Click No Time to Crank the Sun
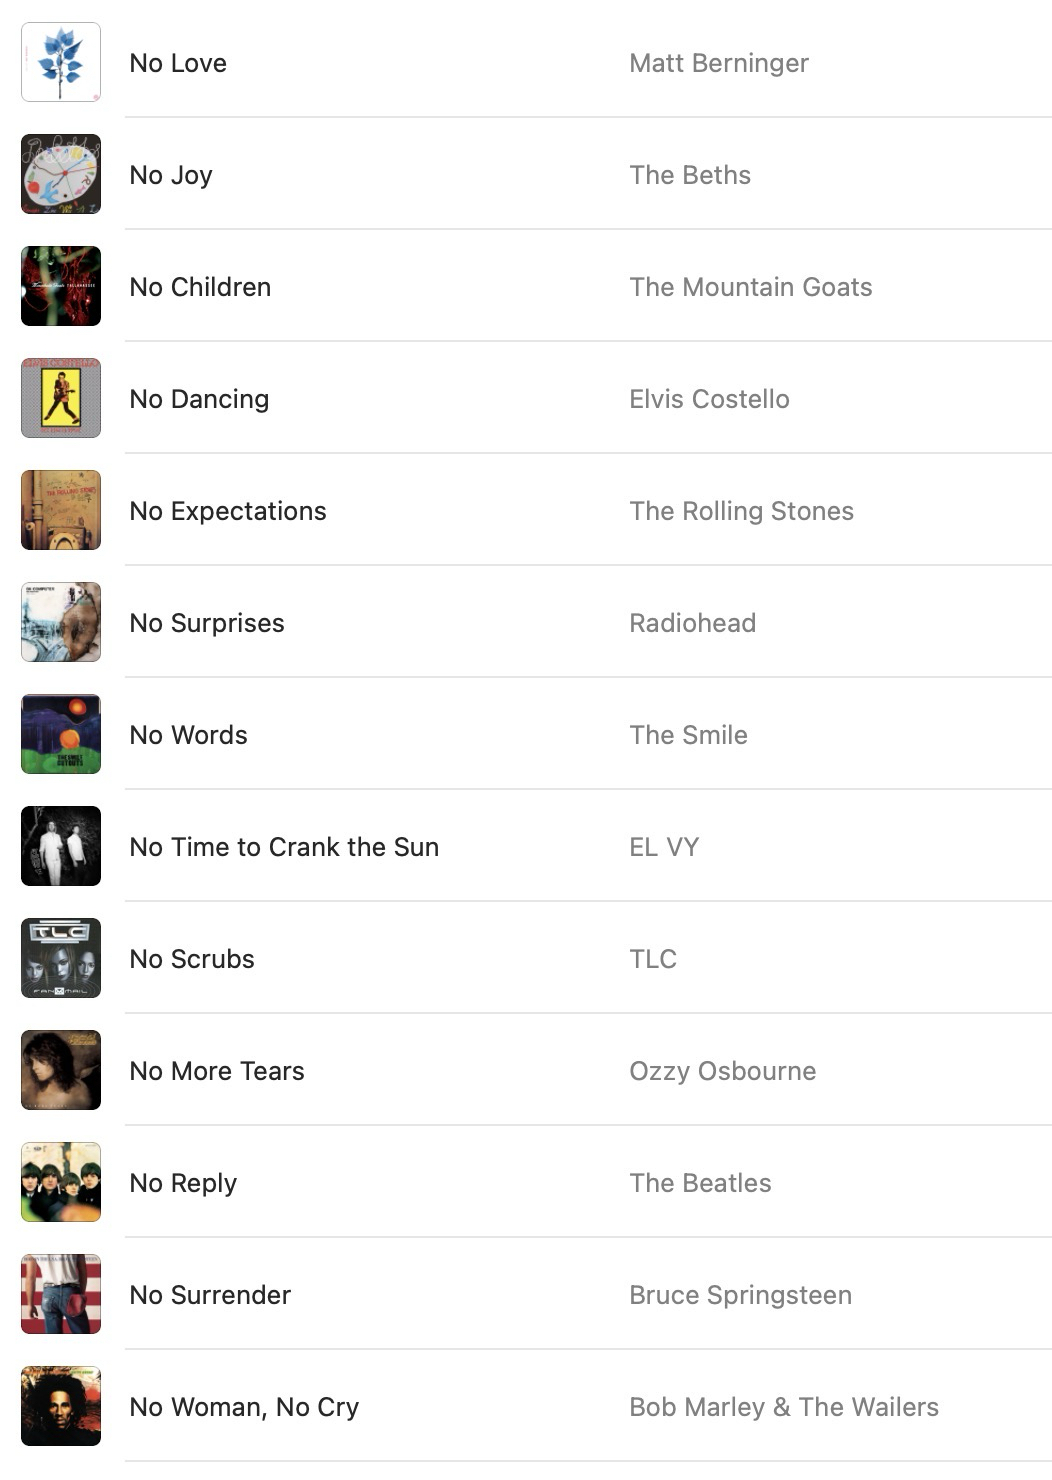This screenshot has height=1480, width=1052. (284, 847)
